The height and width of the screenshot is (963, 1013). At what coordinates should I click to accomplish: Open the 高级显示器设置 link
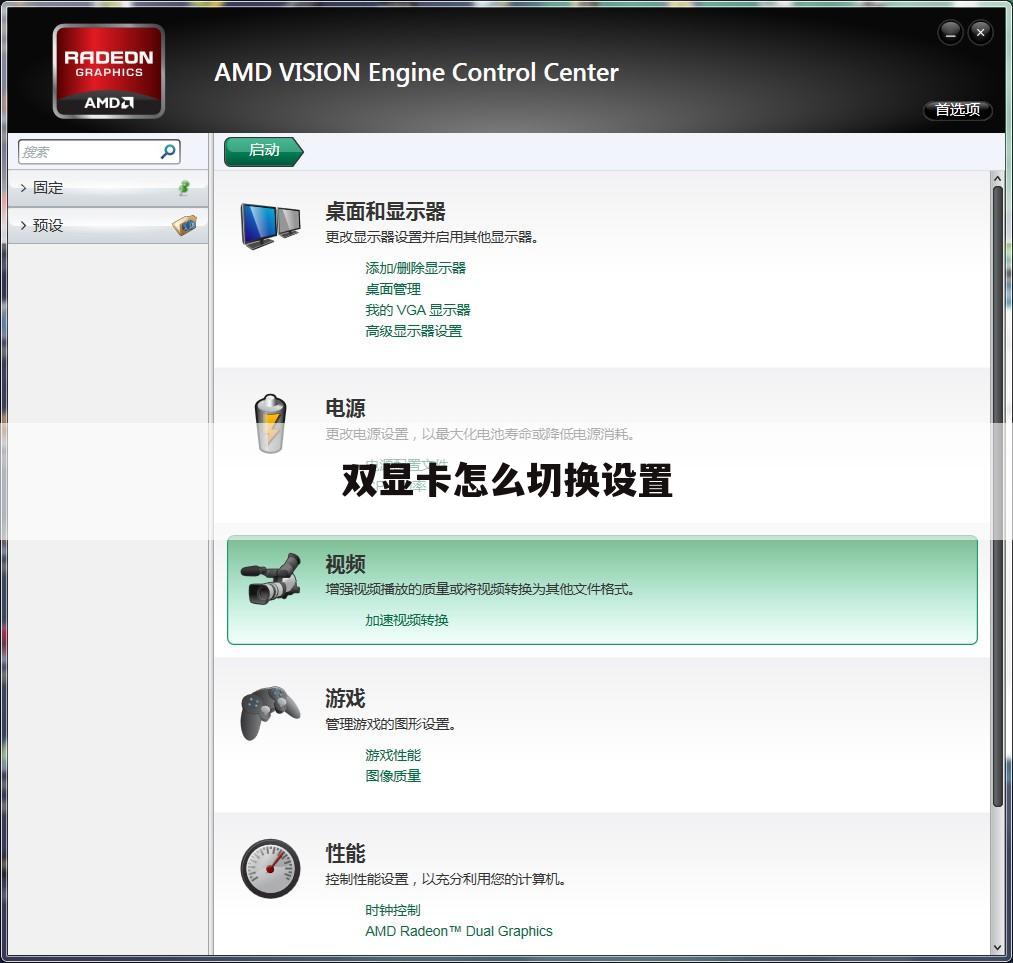[413, 331]
